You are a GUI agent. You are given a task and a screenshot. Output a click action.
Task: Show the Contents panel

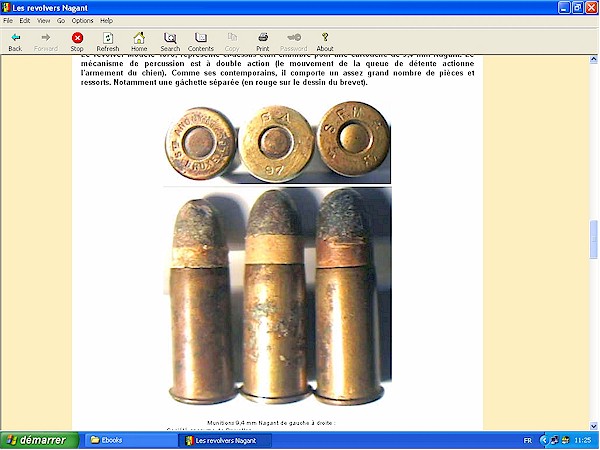point(201,42)
